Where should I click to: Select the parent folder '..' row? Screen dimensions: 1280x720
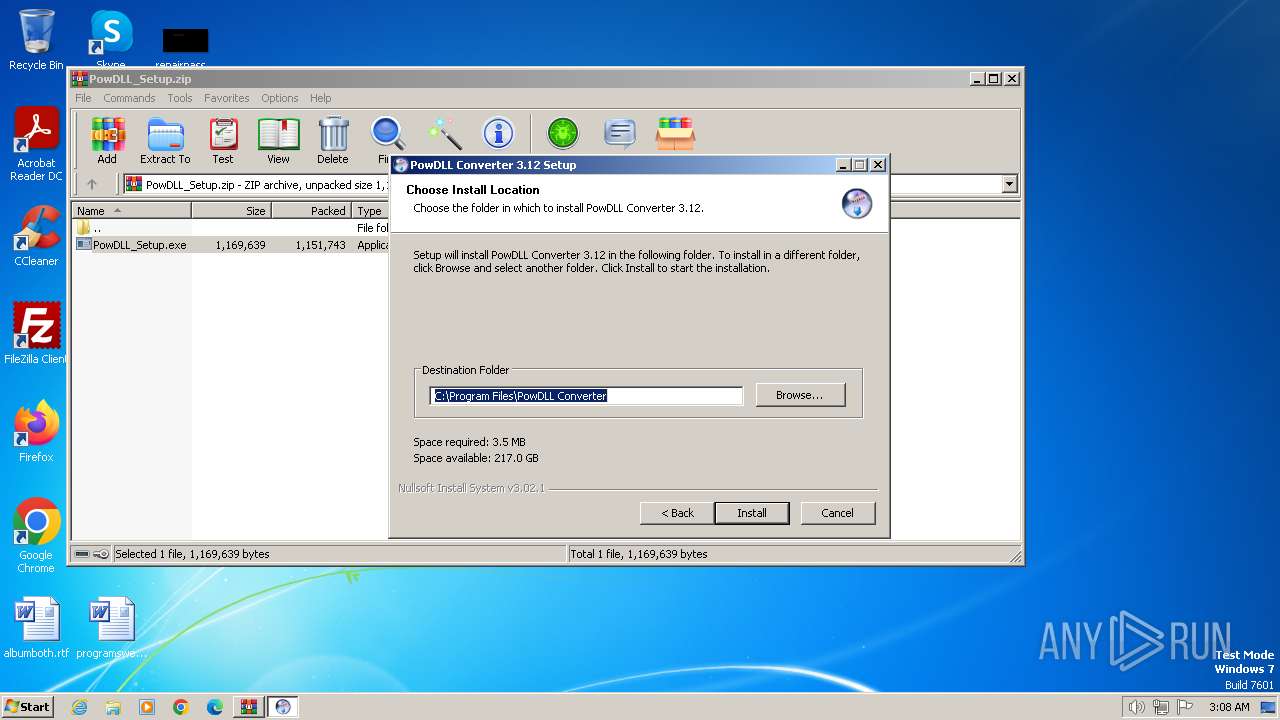pyautogui.click(x=232, y=228)
